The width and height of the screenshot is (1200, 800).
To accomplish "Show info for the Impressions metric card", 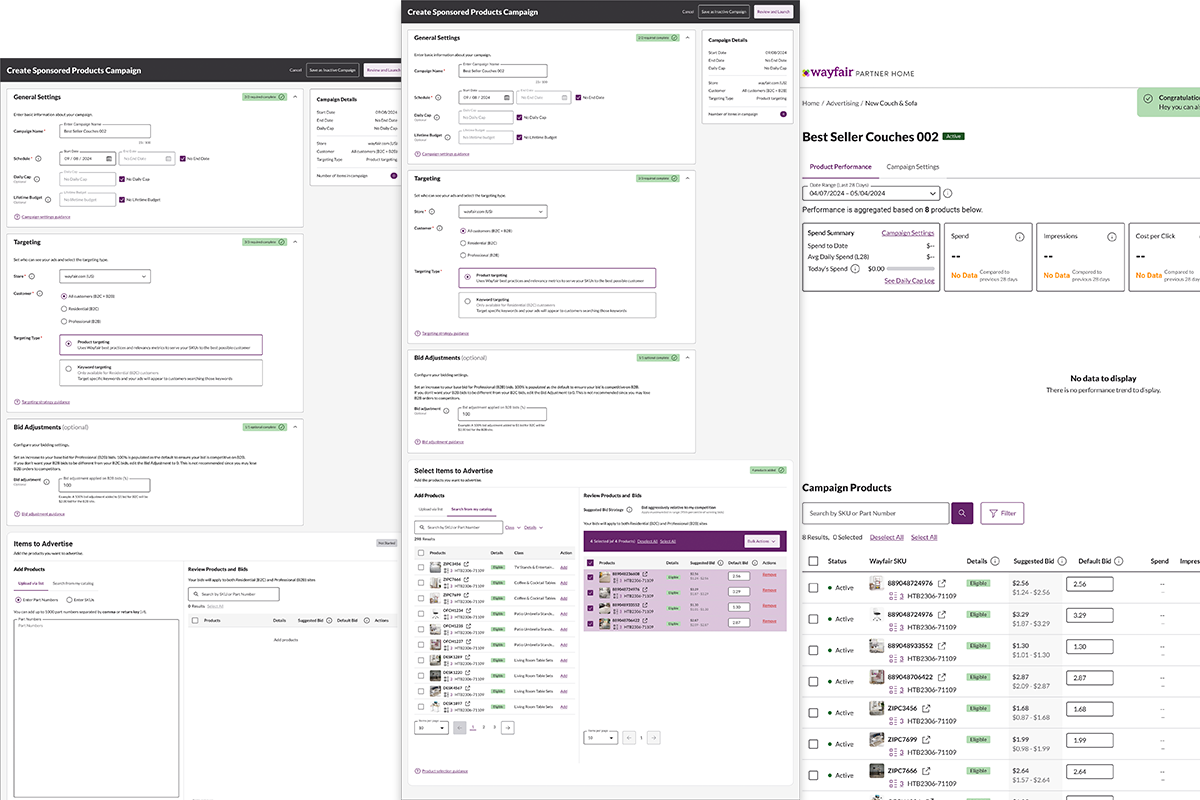I will pyautogui.click(x=1112, y=237).
